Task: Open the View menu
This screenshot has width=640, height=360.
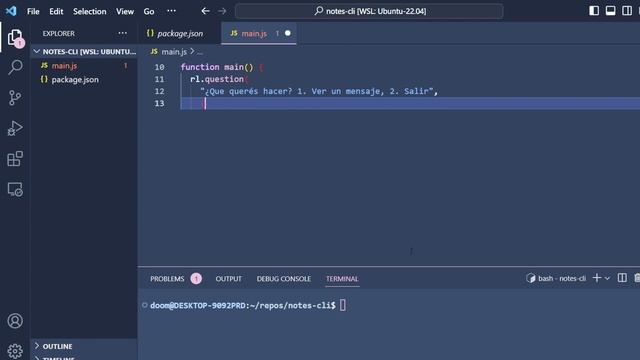Action: [x=124, y=11]
